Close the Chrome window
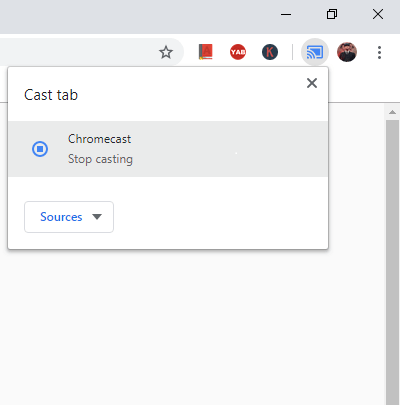 [378, 14]
